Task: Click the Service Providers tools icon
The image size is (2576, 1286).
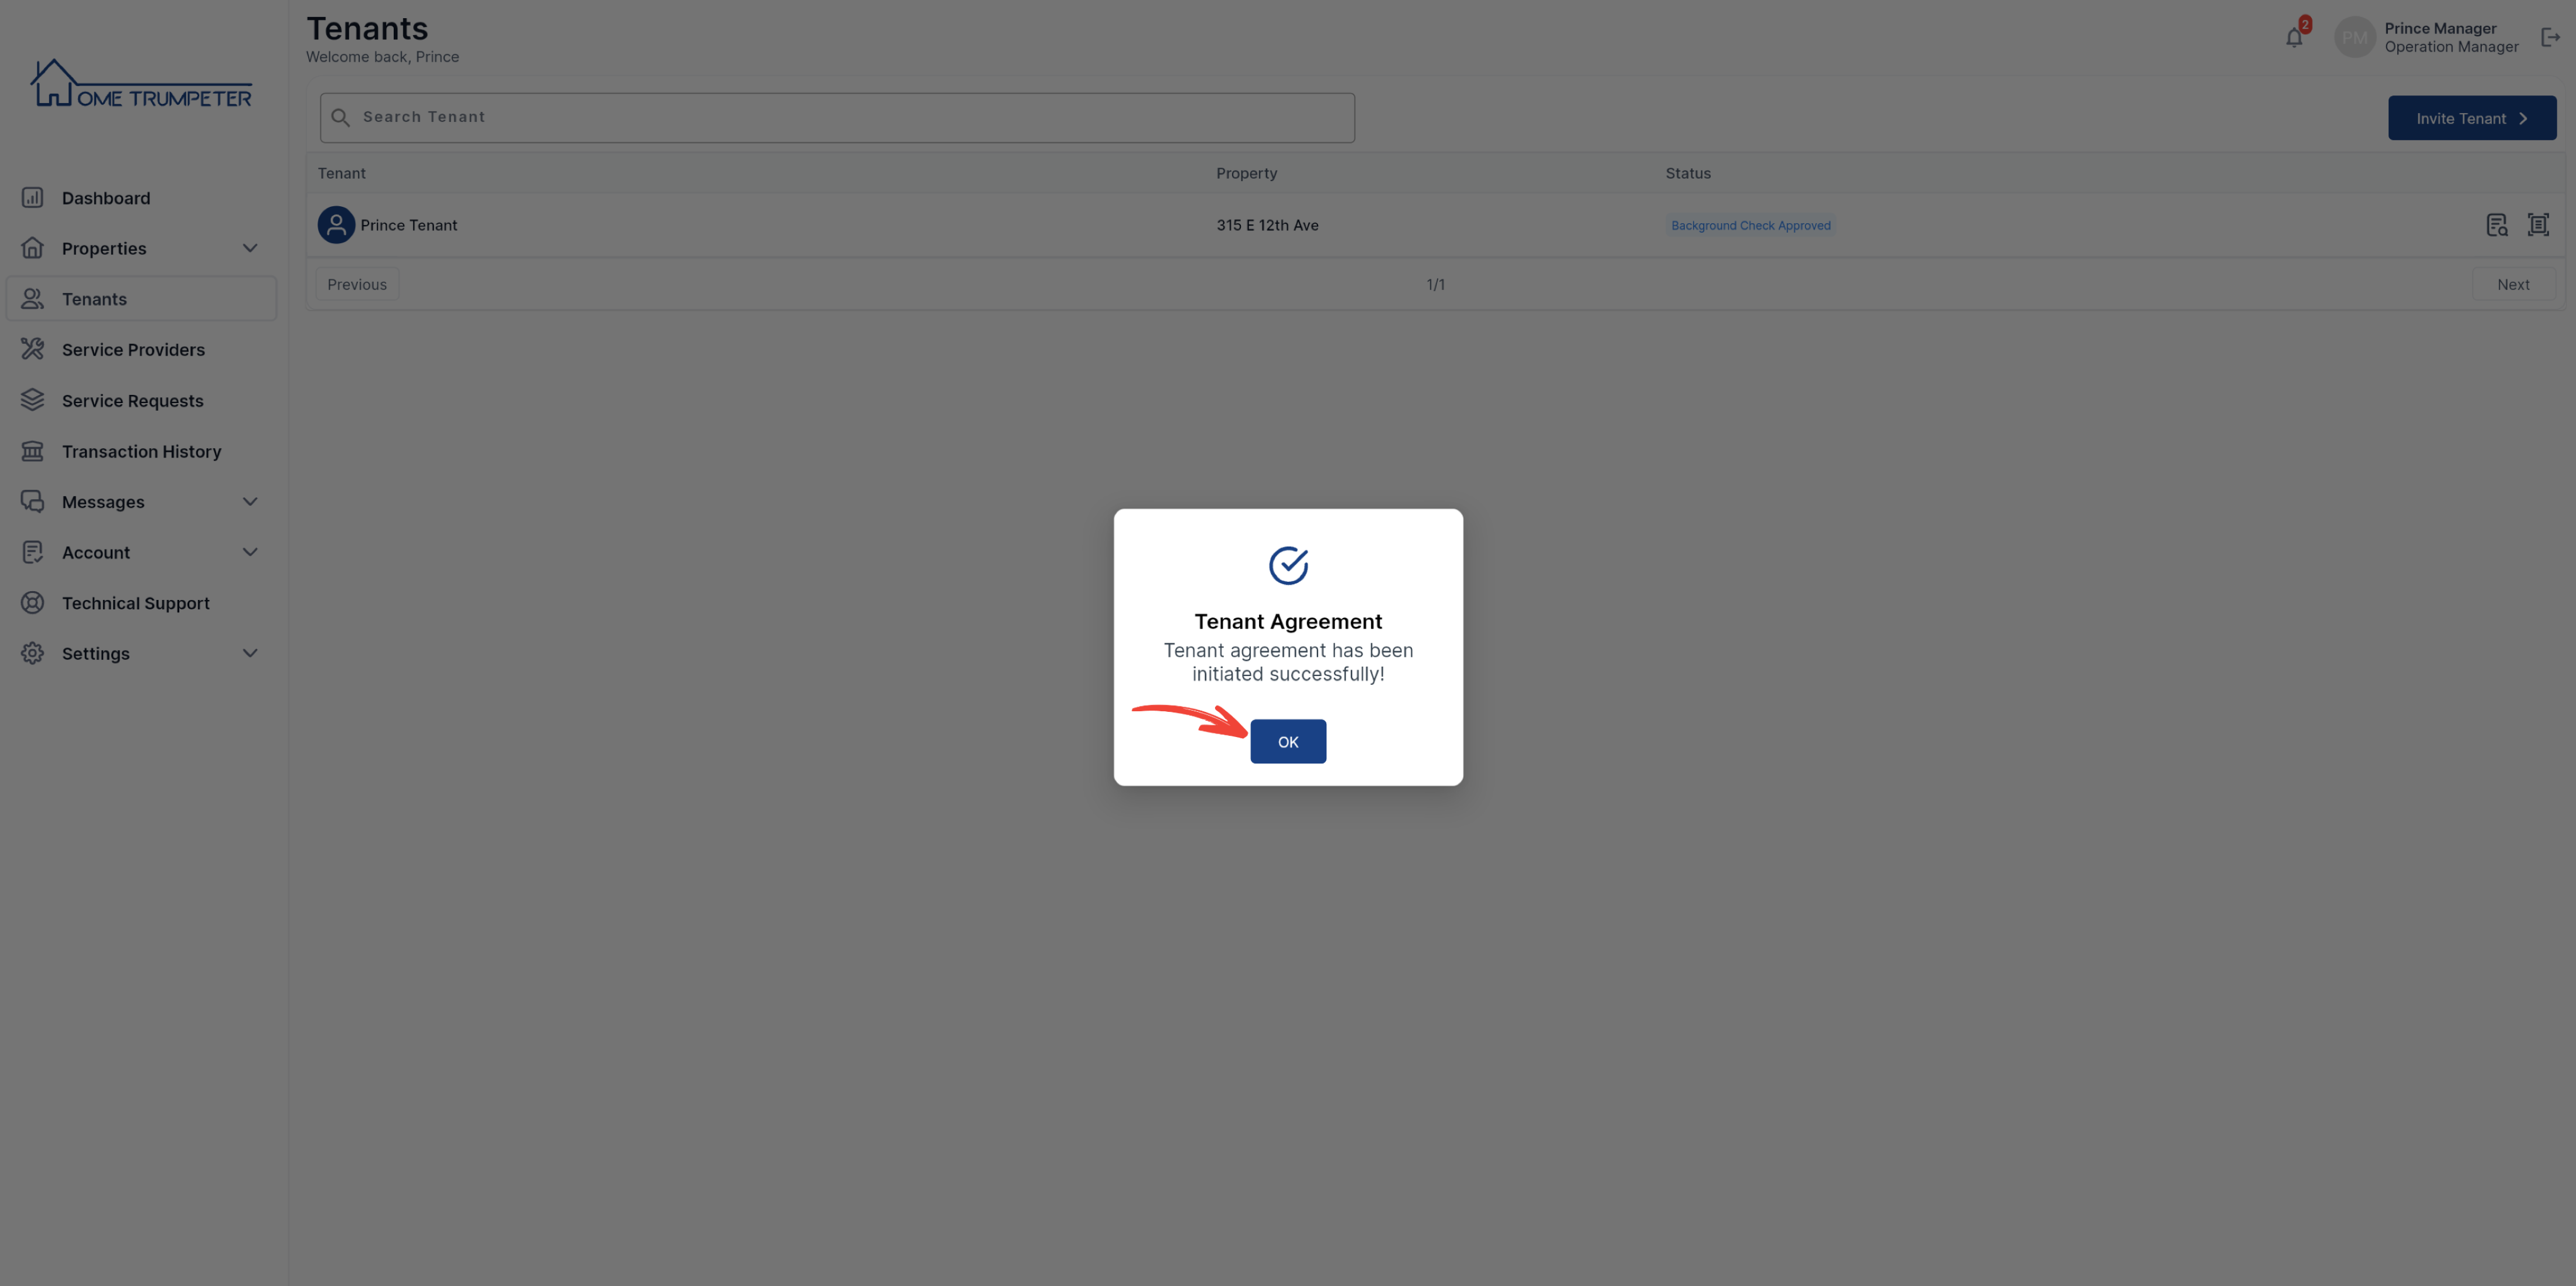Action: [32, 348]
